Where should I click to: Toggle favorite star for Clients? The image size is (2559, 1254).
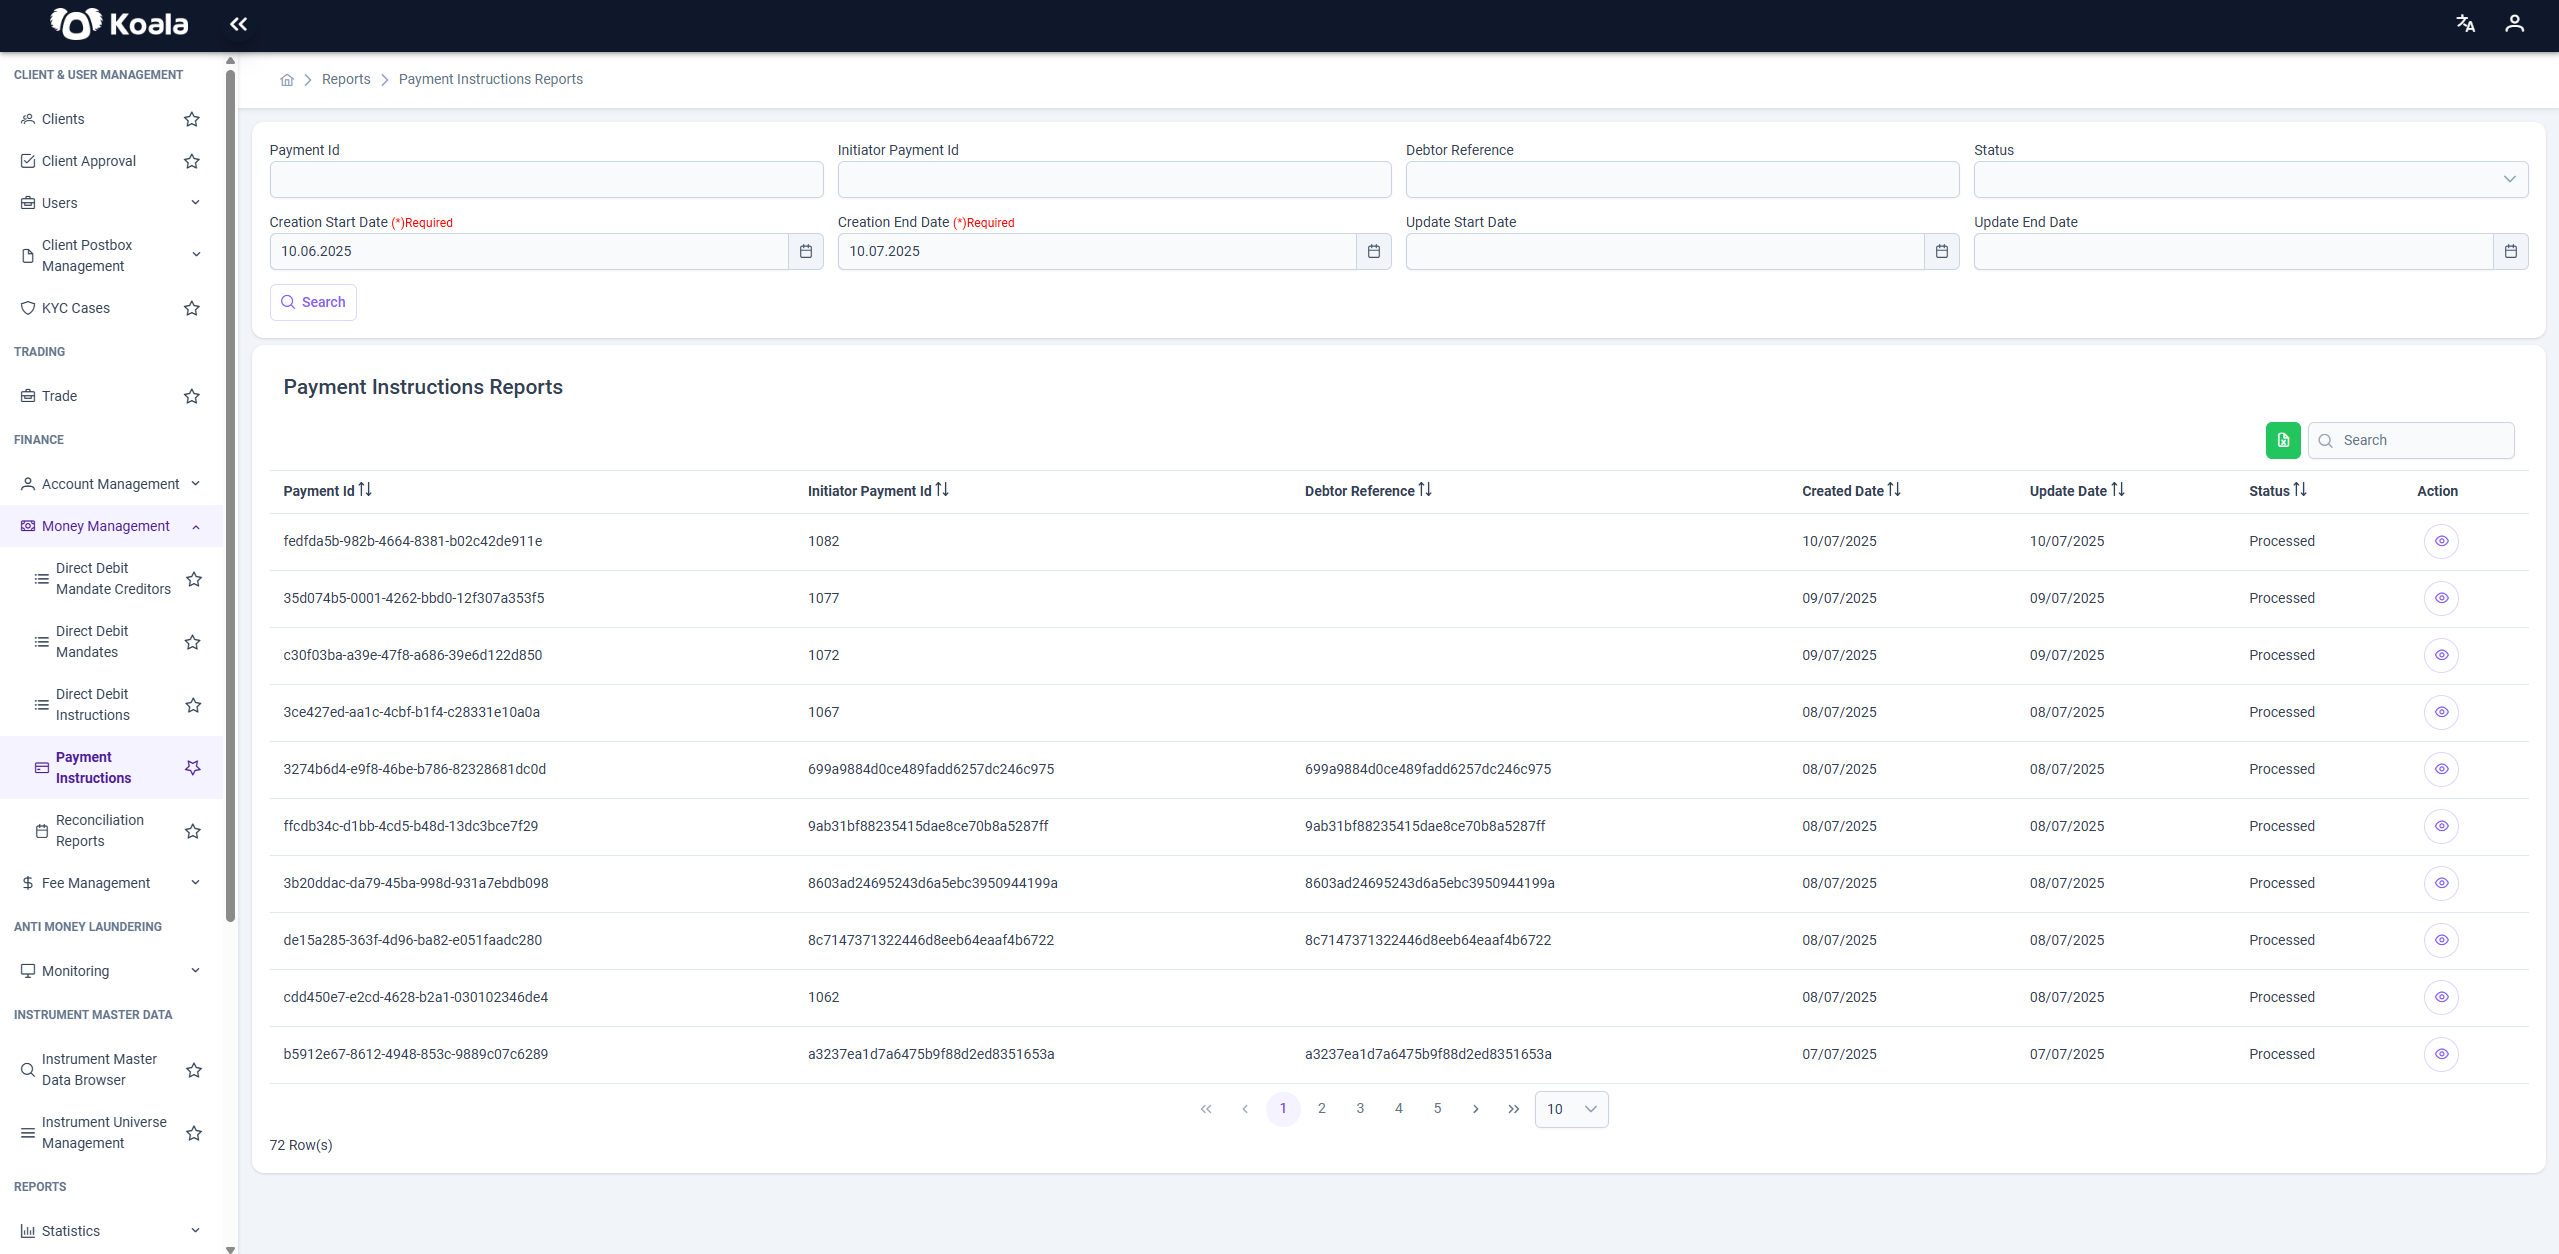[x=192, y=119]
